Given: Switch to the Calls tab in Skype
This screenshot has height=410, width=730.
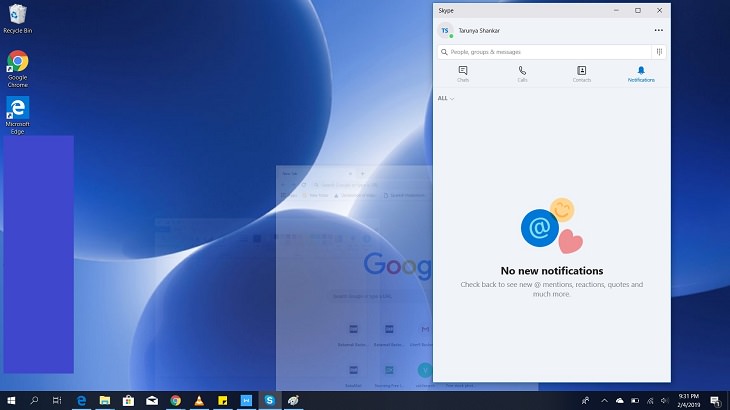Looking at the screenshot, I should point(522,74).
